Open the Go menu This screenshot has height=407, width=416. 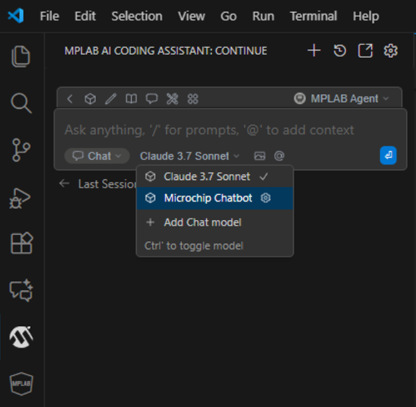tap(228, 16)
